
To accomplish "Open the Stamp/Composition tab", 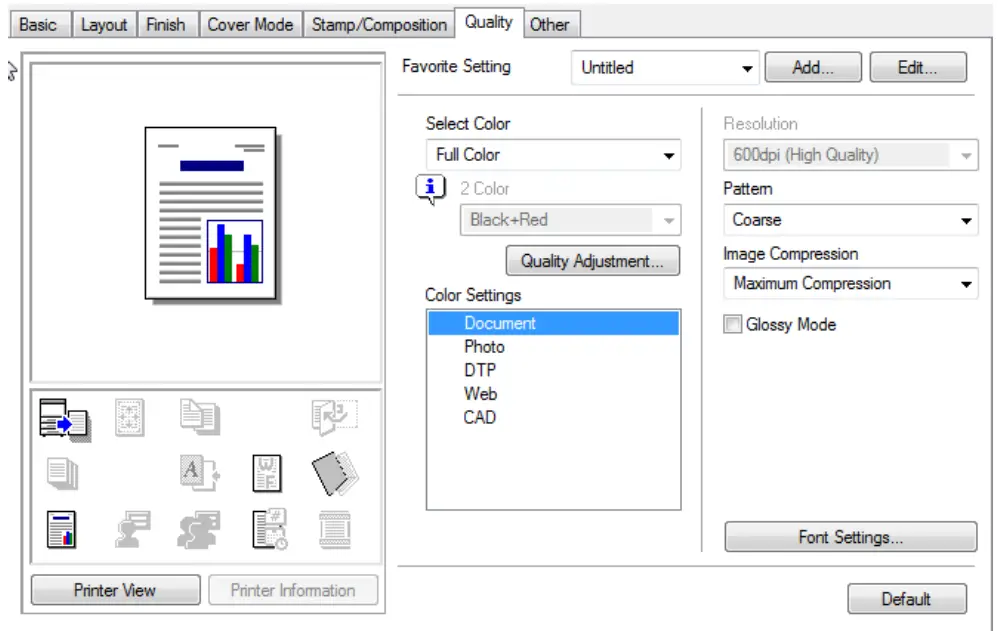I will pos(379,24).
